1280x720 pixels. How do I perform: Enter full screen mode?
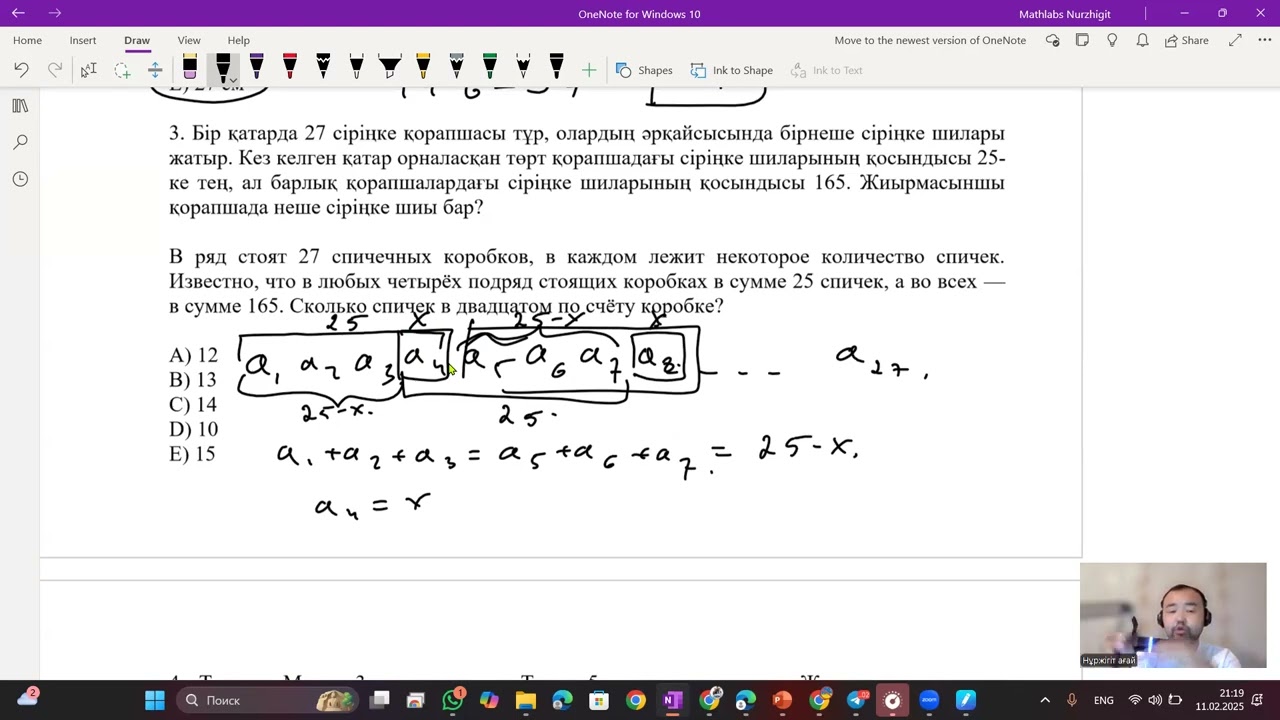click(x=1235, y=40)
